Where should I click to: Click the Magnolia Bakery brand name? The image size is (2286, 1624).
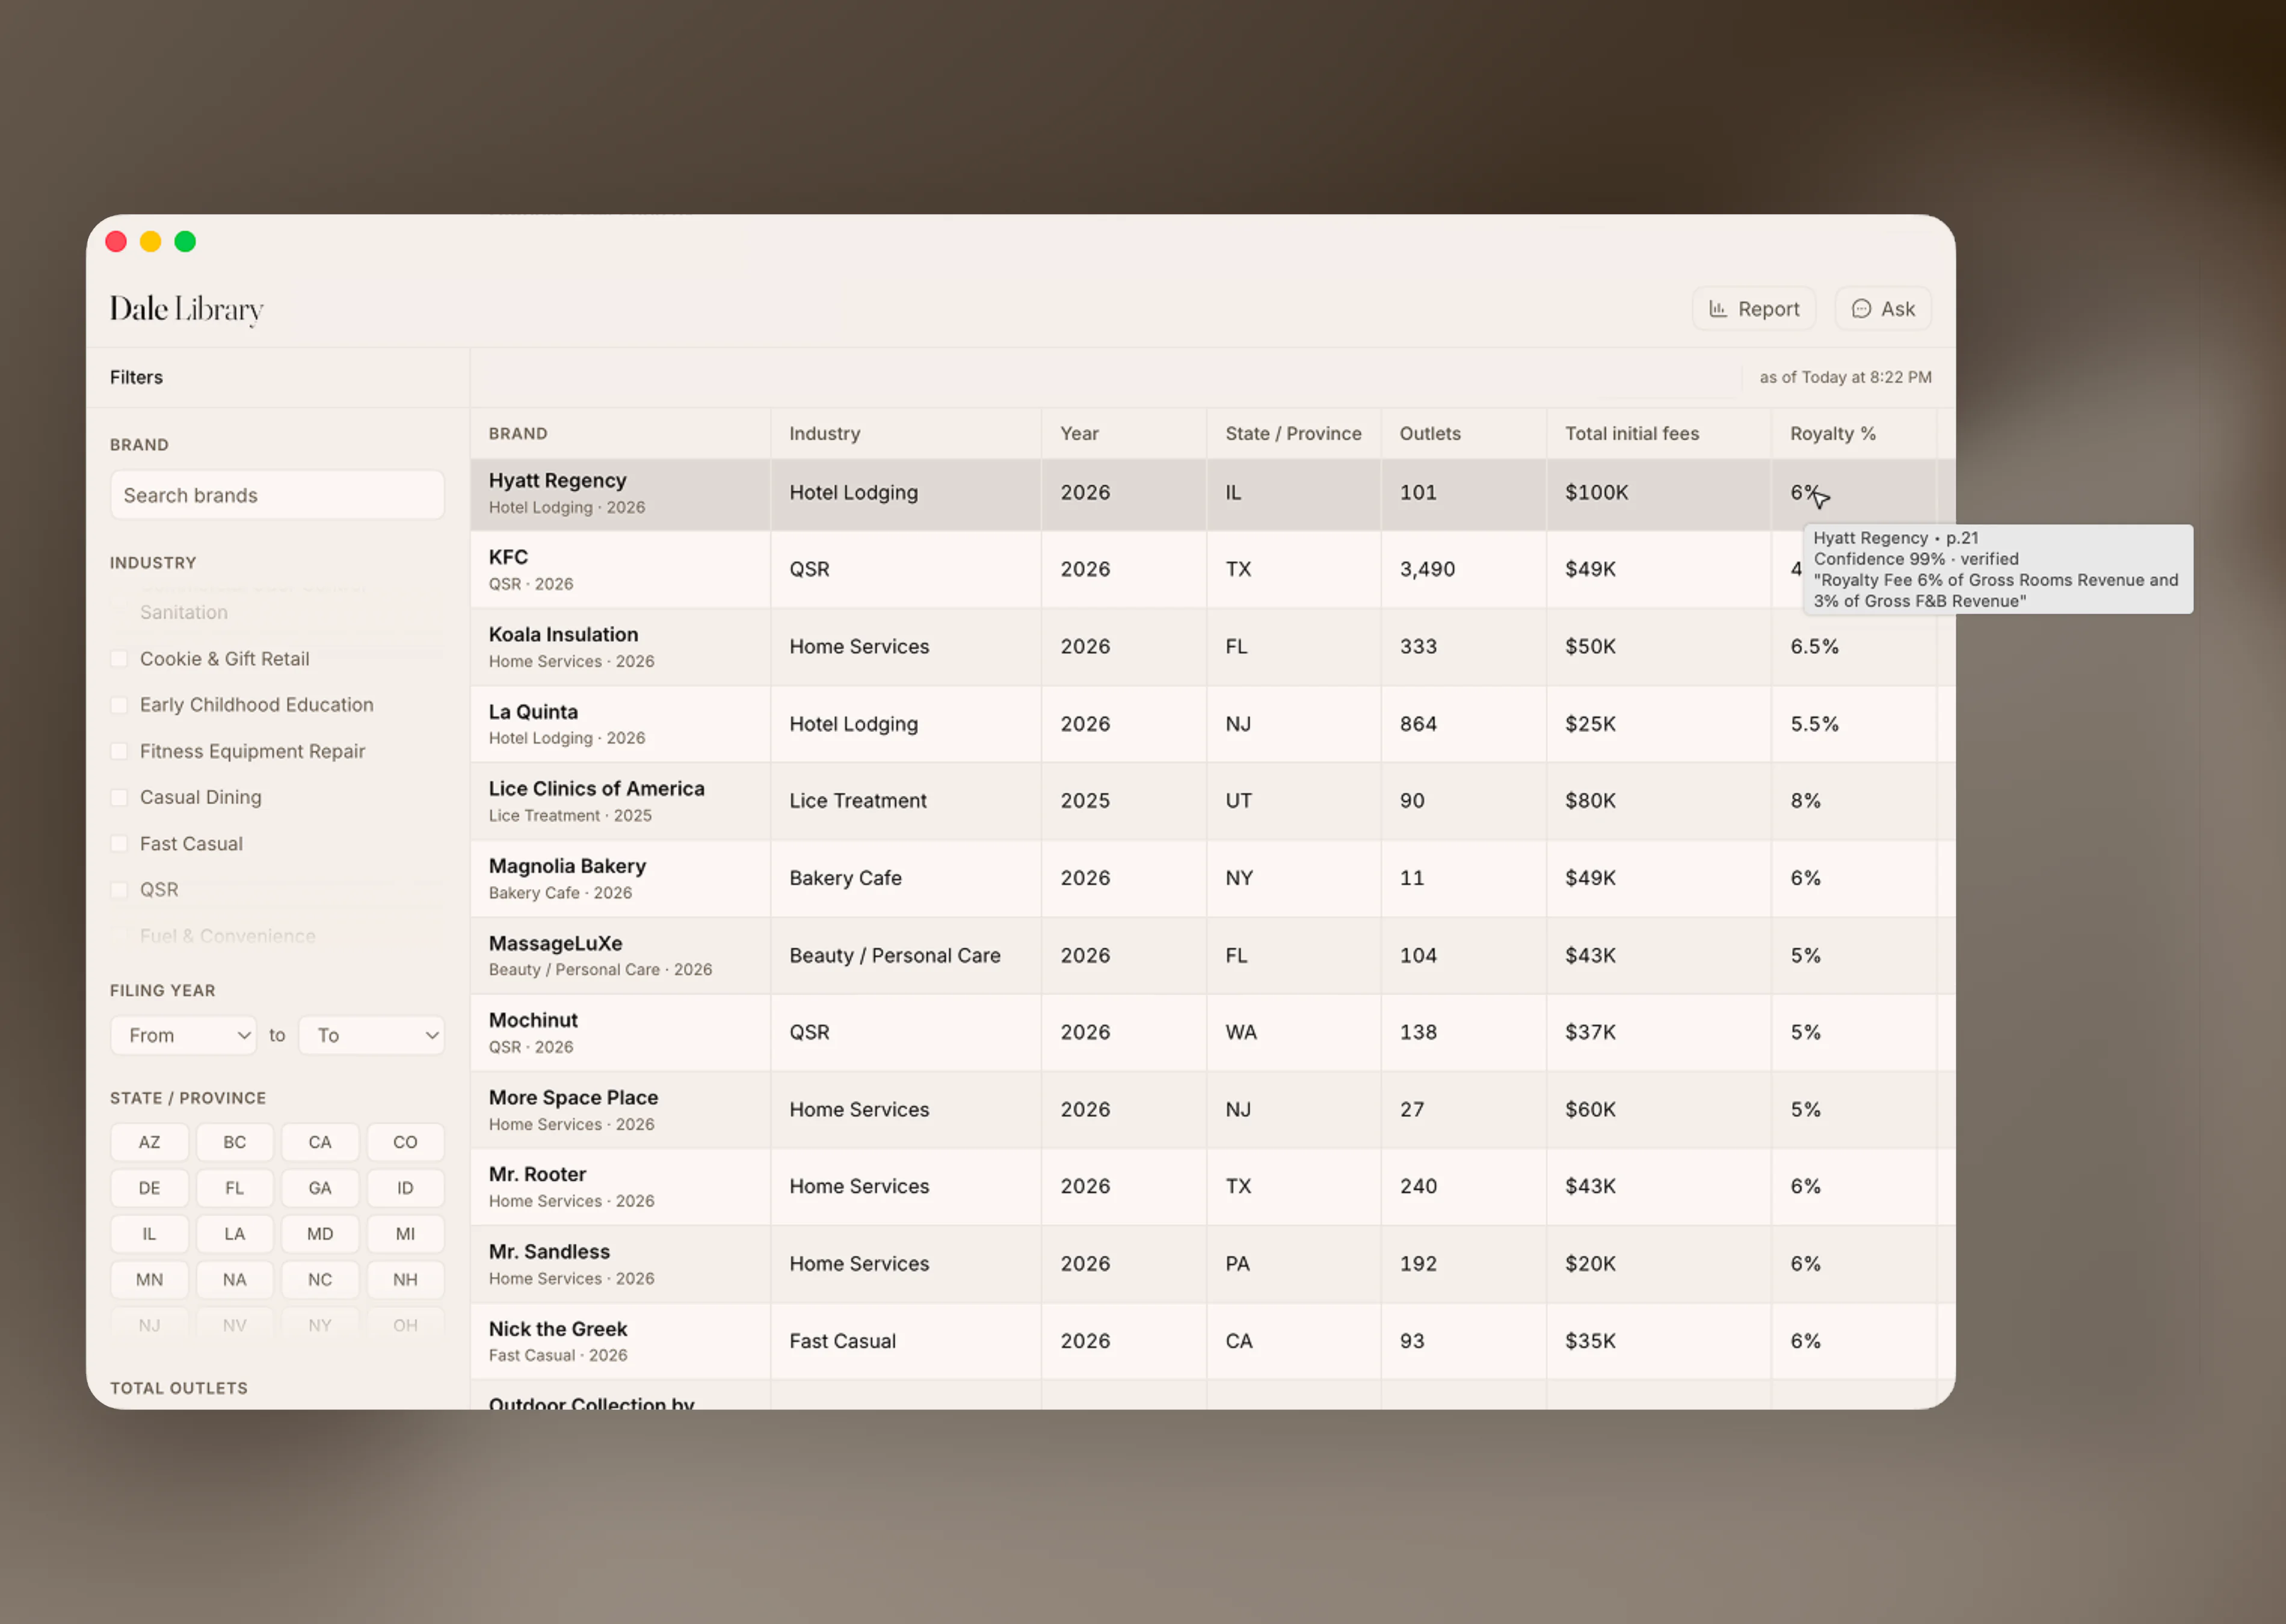tap(567, 866)
